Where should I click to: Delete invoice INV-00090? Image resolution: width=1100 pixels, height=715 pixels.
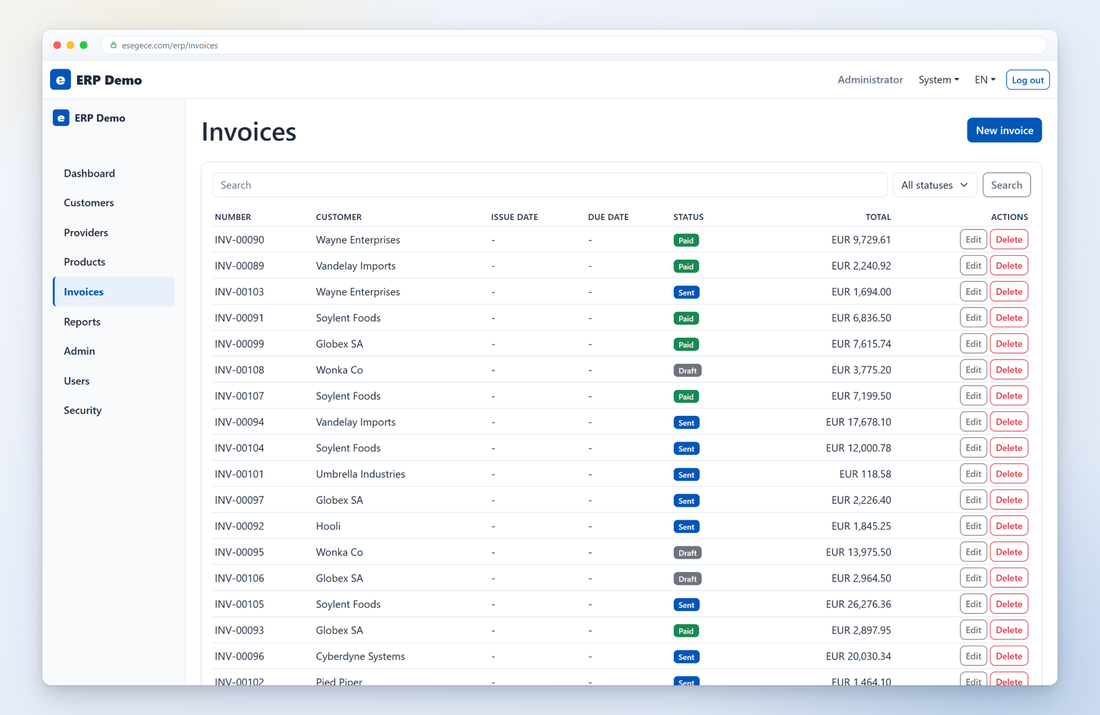coord(1009,240)
